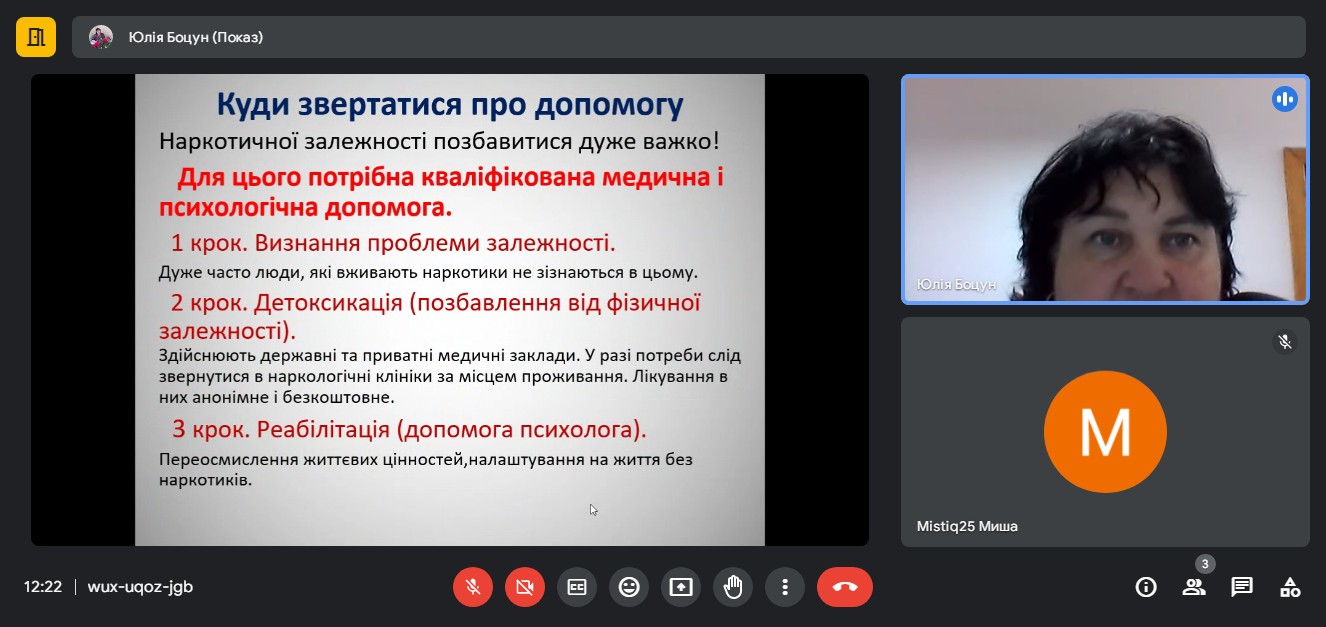Select the Юлія Боцун video tile

click(1104, 189)
